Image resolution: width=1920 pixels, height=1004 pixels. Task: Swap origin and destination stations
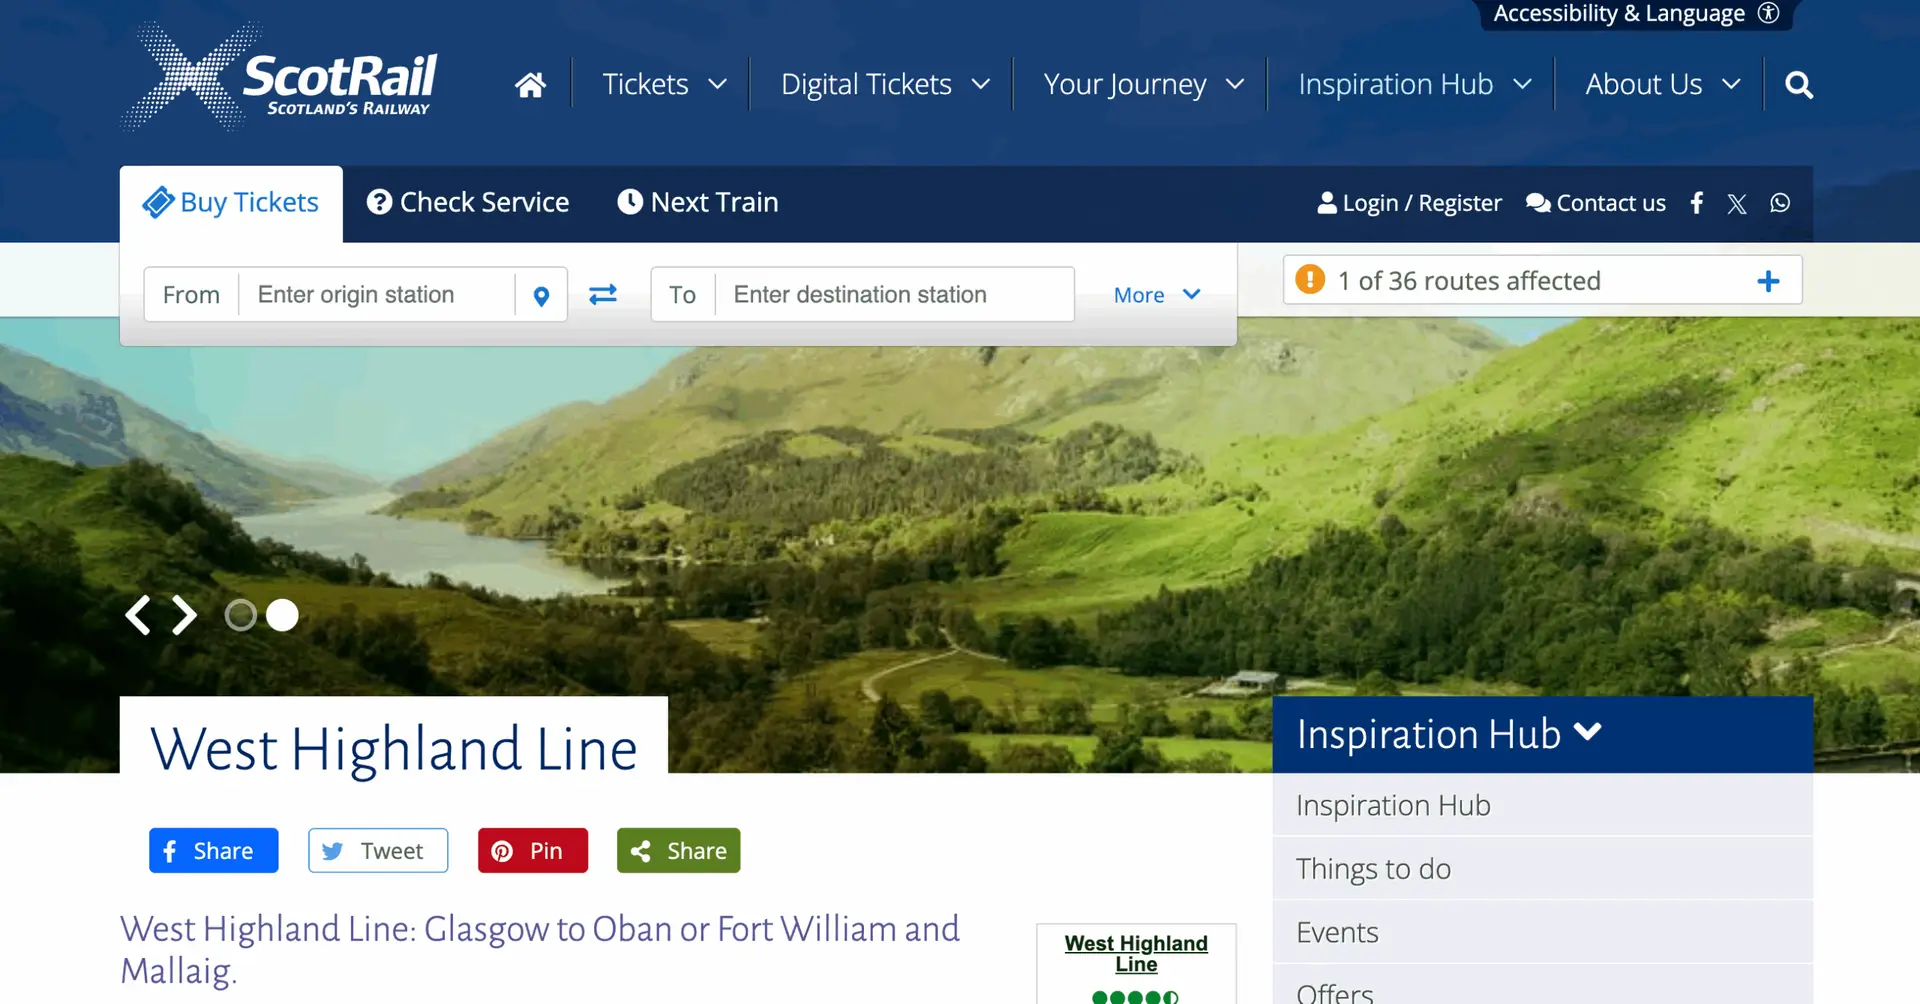click(x=603, y=294)
